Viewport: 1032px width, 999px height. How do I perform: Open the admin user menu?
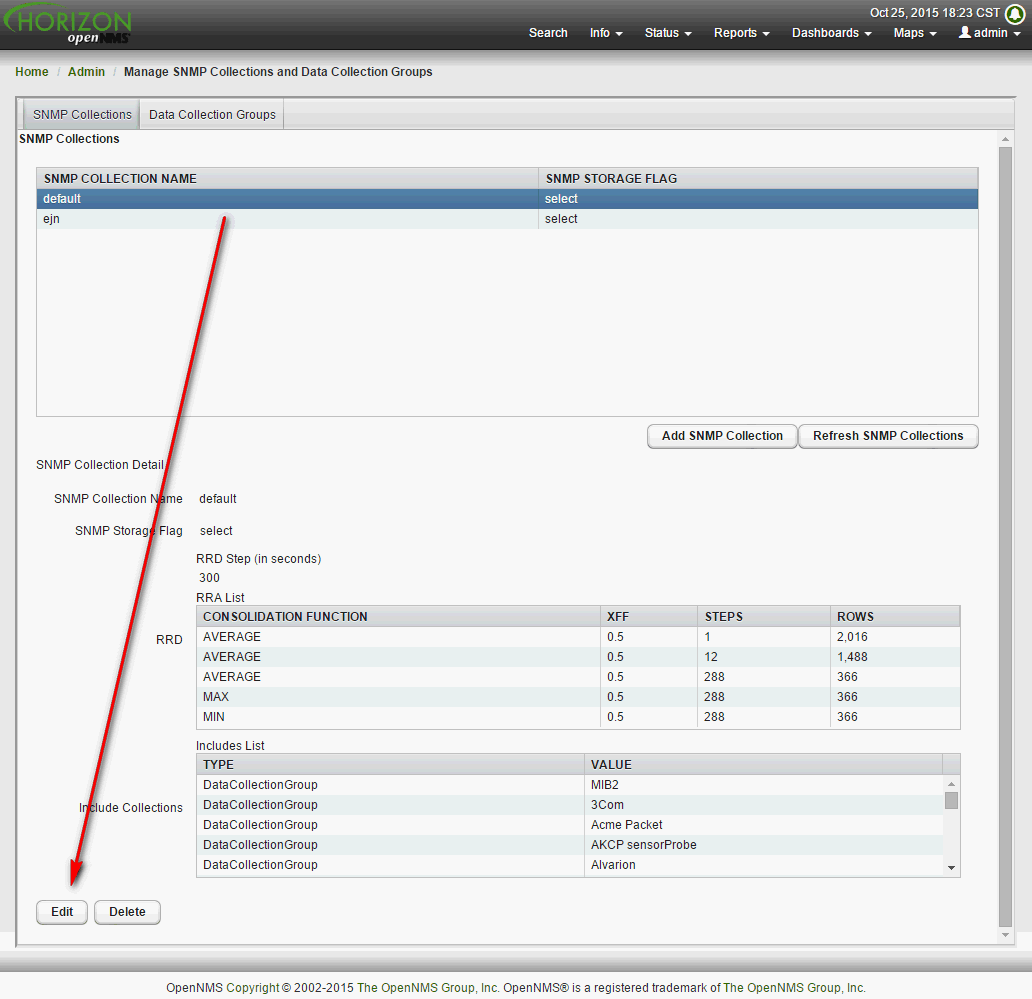coord(989,33)
